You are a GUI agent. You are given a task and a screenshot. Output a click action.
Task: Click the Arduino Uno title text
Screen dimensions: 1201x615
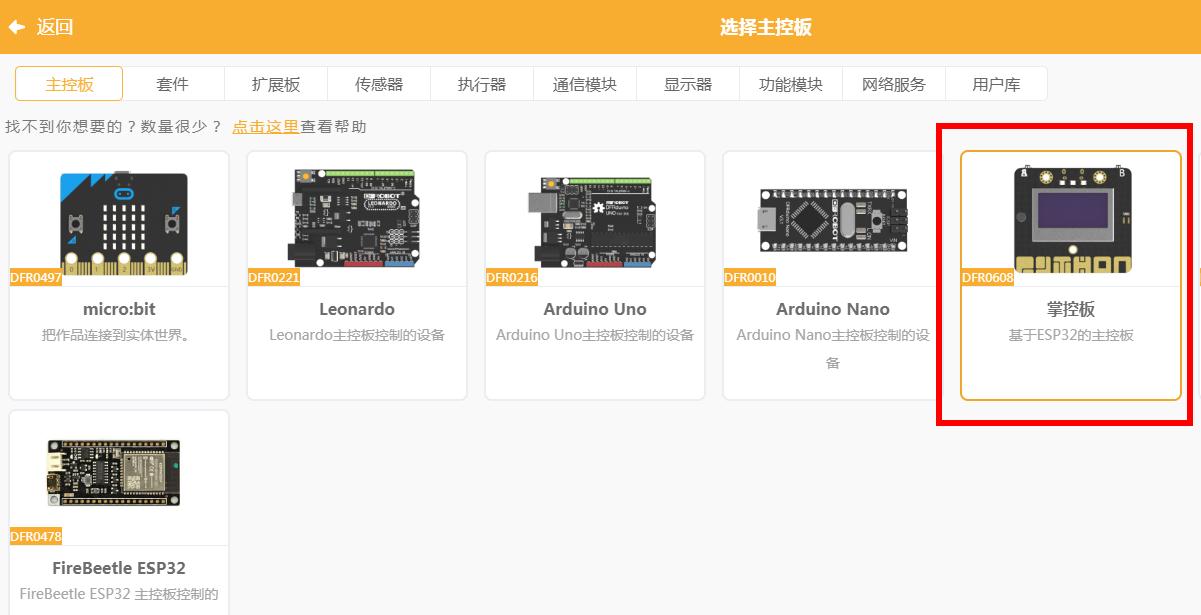pos(595,309)
